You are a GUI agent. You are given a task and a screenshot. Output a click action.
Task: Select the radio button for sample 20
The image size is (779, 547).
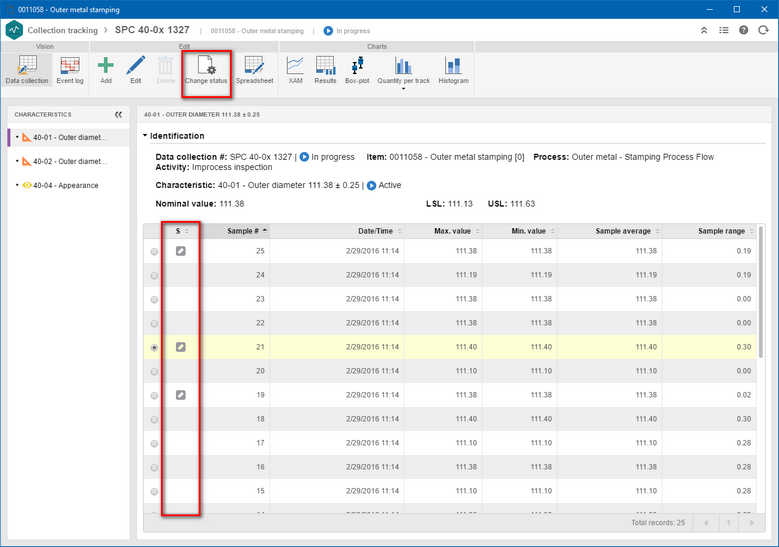155,372
